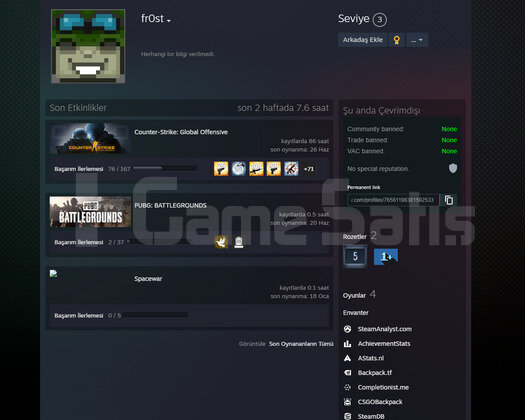
Task: Click the VAC banned None value
Action: [449, 151]
